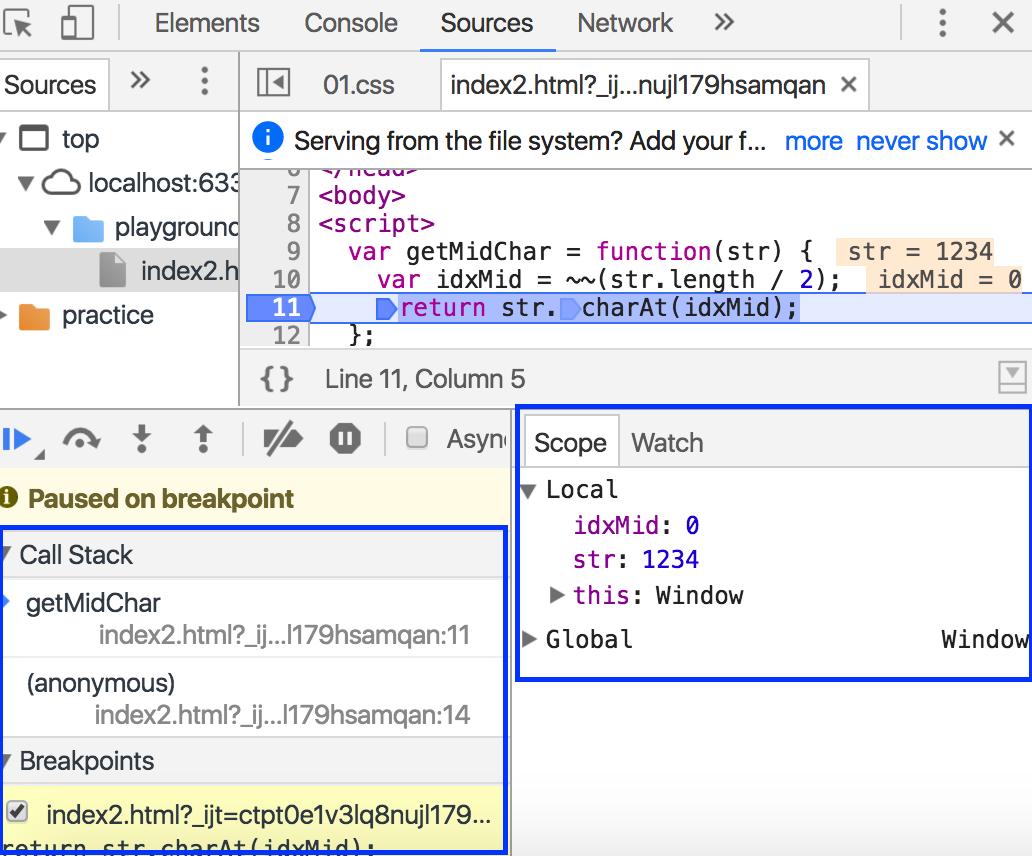The width and height of the screenshot is (1032, 856).
Task: Show more DevTools tabs chevron
Action: [x=724, y=22]
